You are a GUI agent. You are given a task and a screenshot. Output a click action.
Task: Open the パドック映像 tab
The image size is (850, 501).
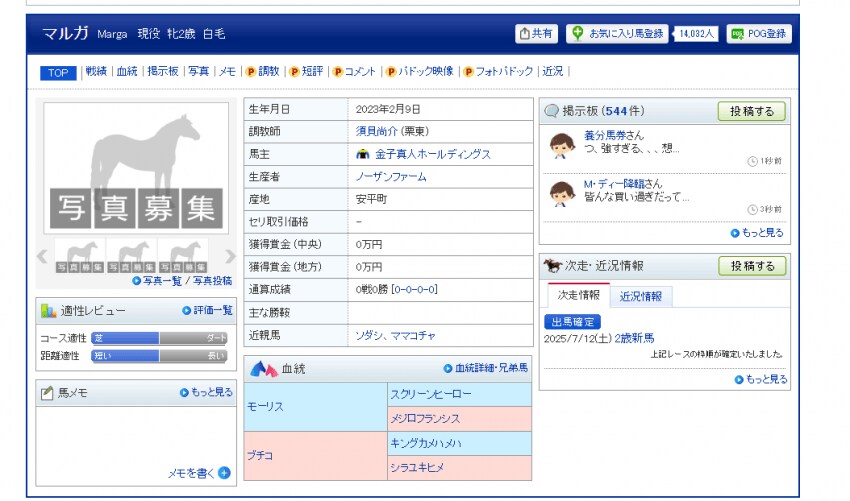coord(420,72)
